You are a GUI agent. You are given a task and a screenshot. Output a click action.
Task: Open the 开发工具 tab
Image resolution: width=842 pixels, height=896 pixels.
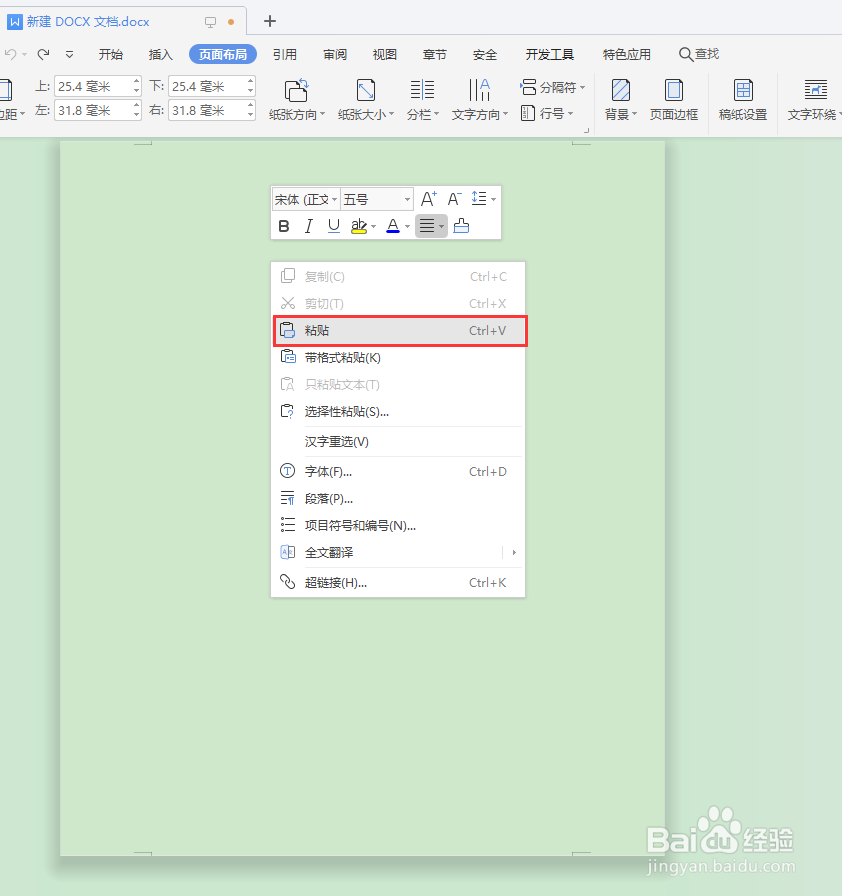pyautogui.click(x=550, y=54)
